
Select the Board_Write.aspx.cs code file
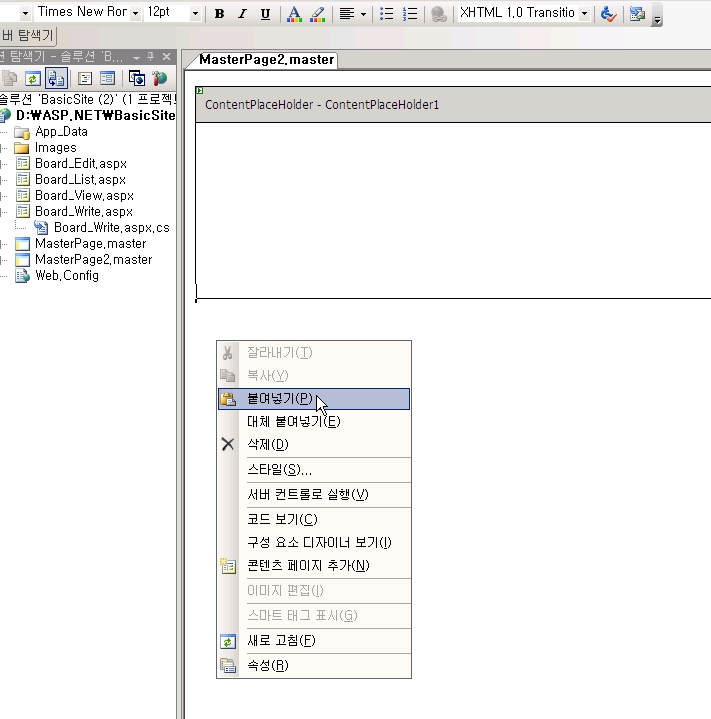click(x=111, y=228)
